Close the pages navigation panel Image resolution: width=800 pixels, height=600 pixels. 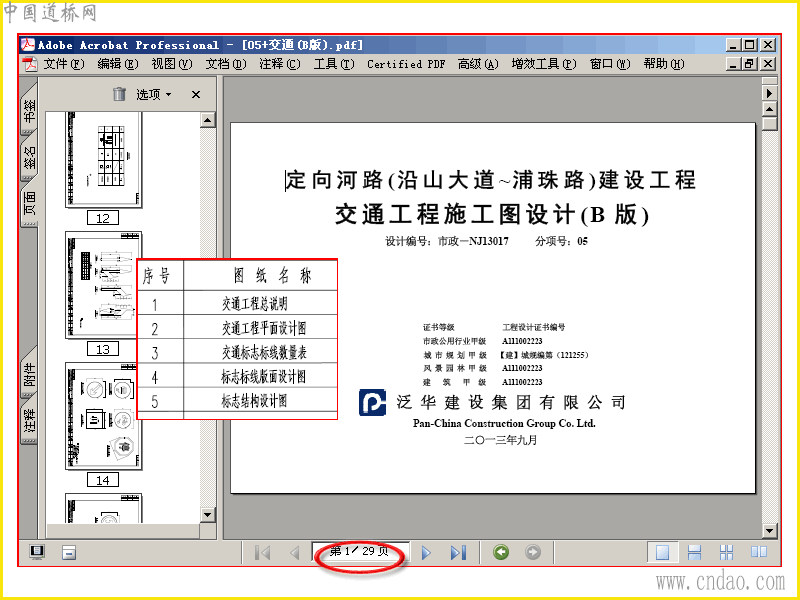pyautogui.click(x=196, y=94)
